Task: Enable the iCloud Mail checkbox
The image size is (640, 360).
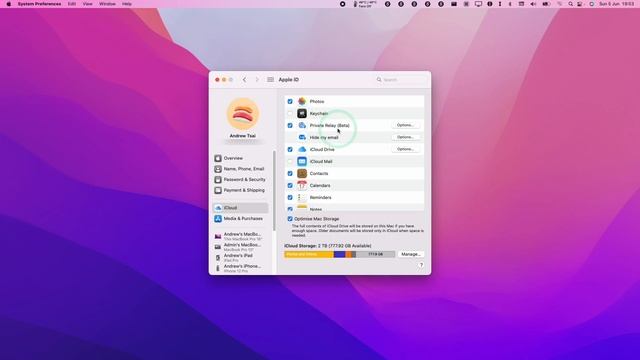Action: pos(290,161)
